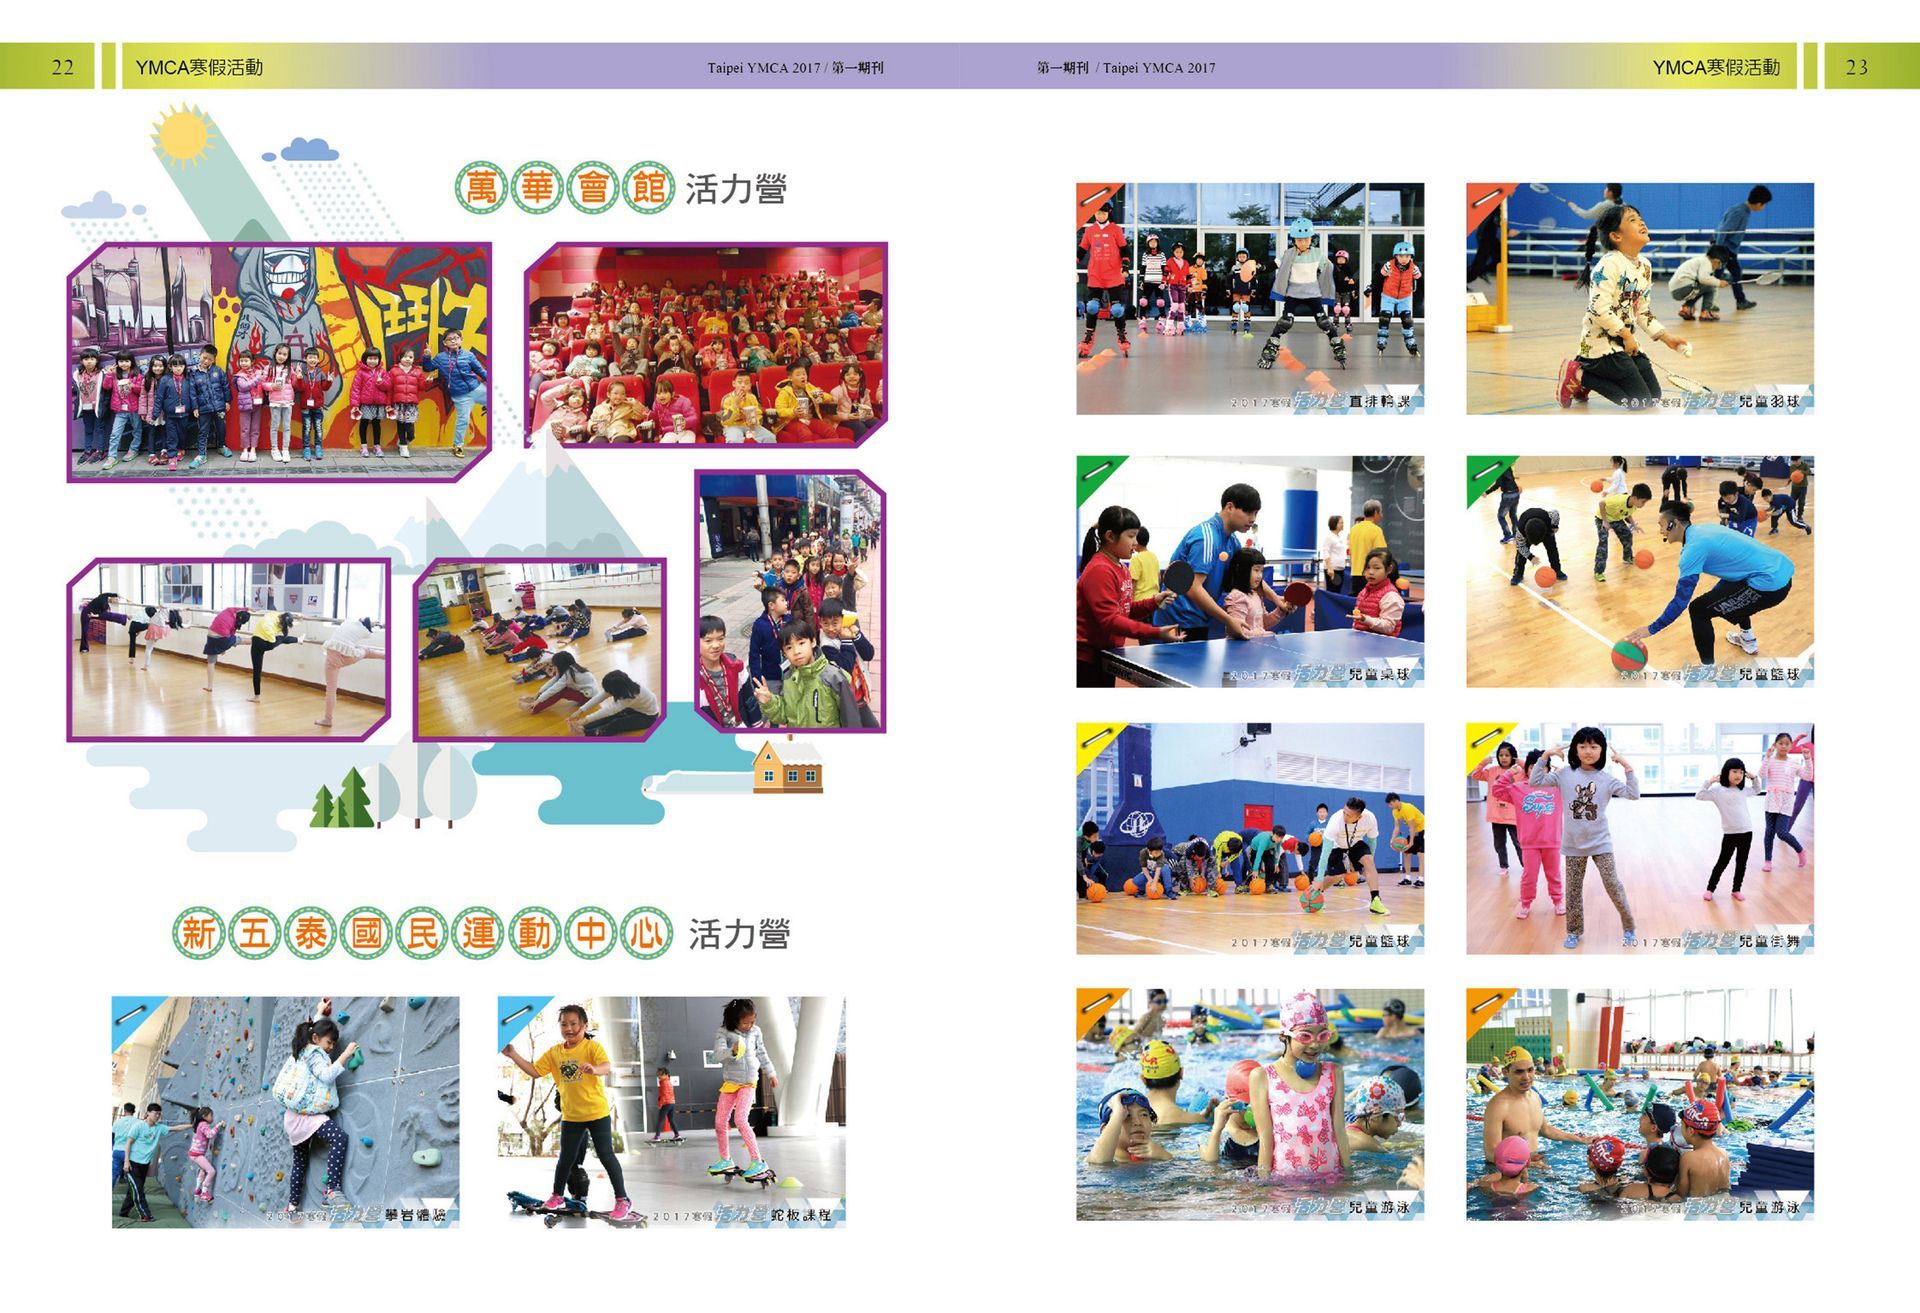This screenshot has width=1920, height=1313.
Task: Click red corner tag on roller skating photo
Action: [x=1092, y=197]
